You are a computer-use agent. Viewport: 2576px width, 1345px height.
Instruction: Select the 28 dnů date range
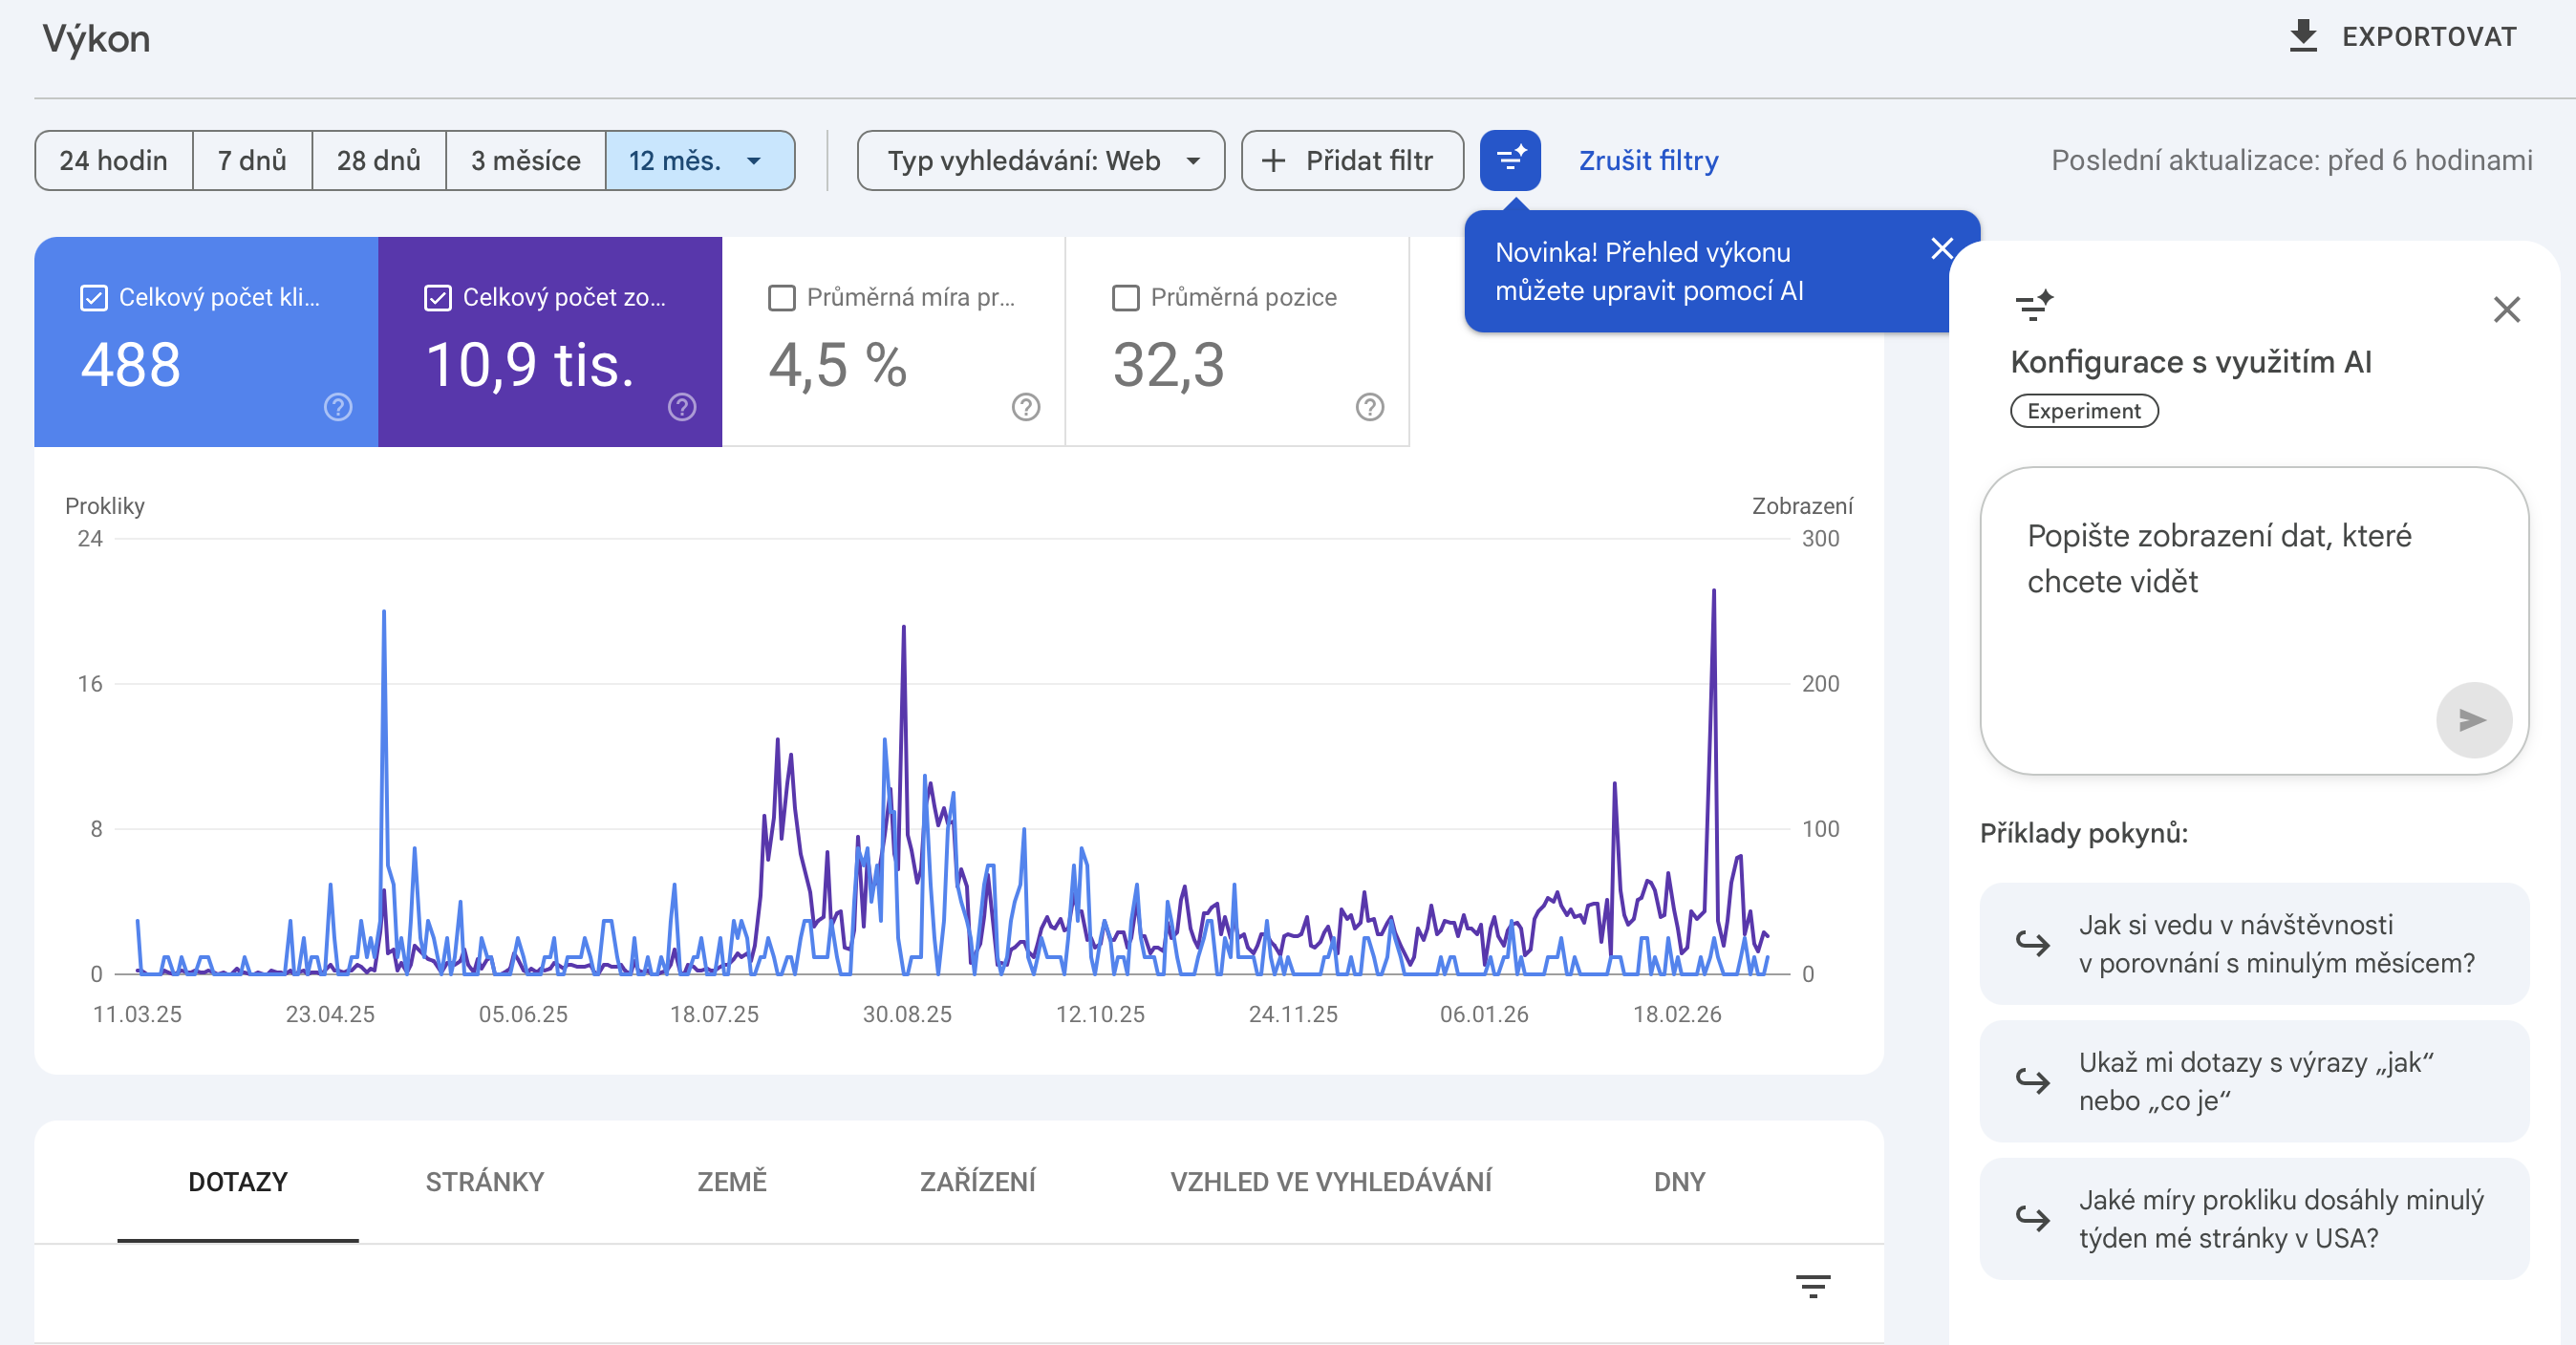click(x=378, y=161)
